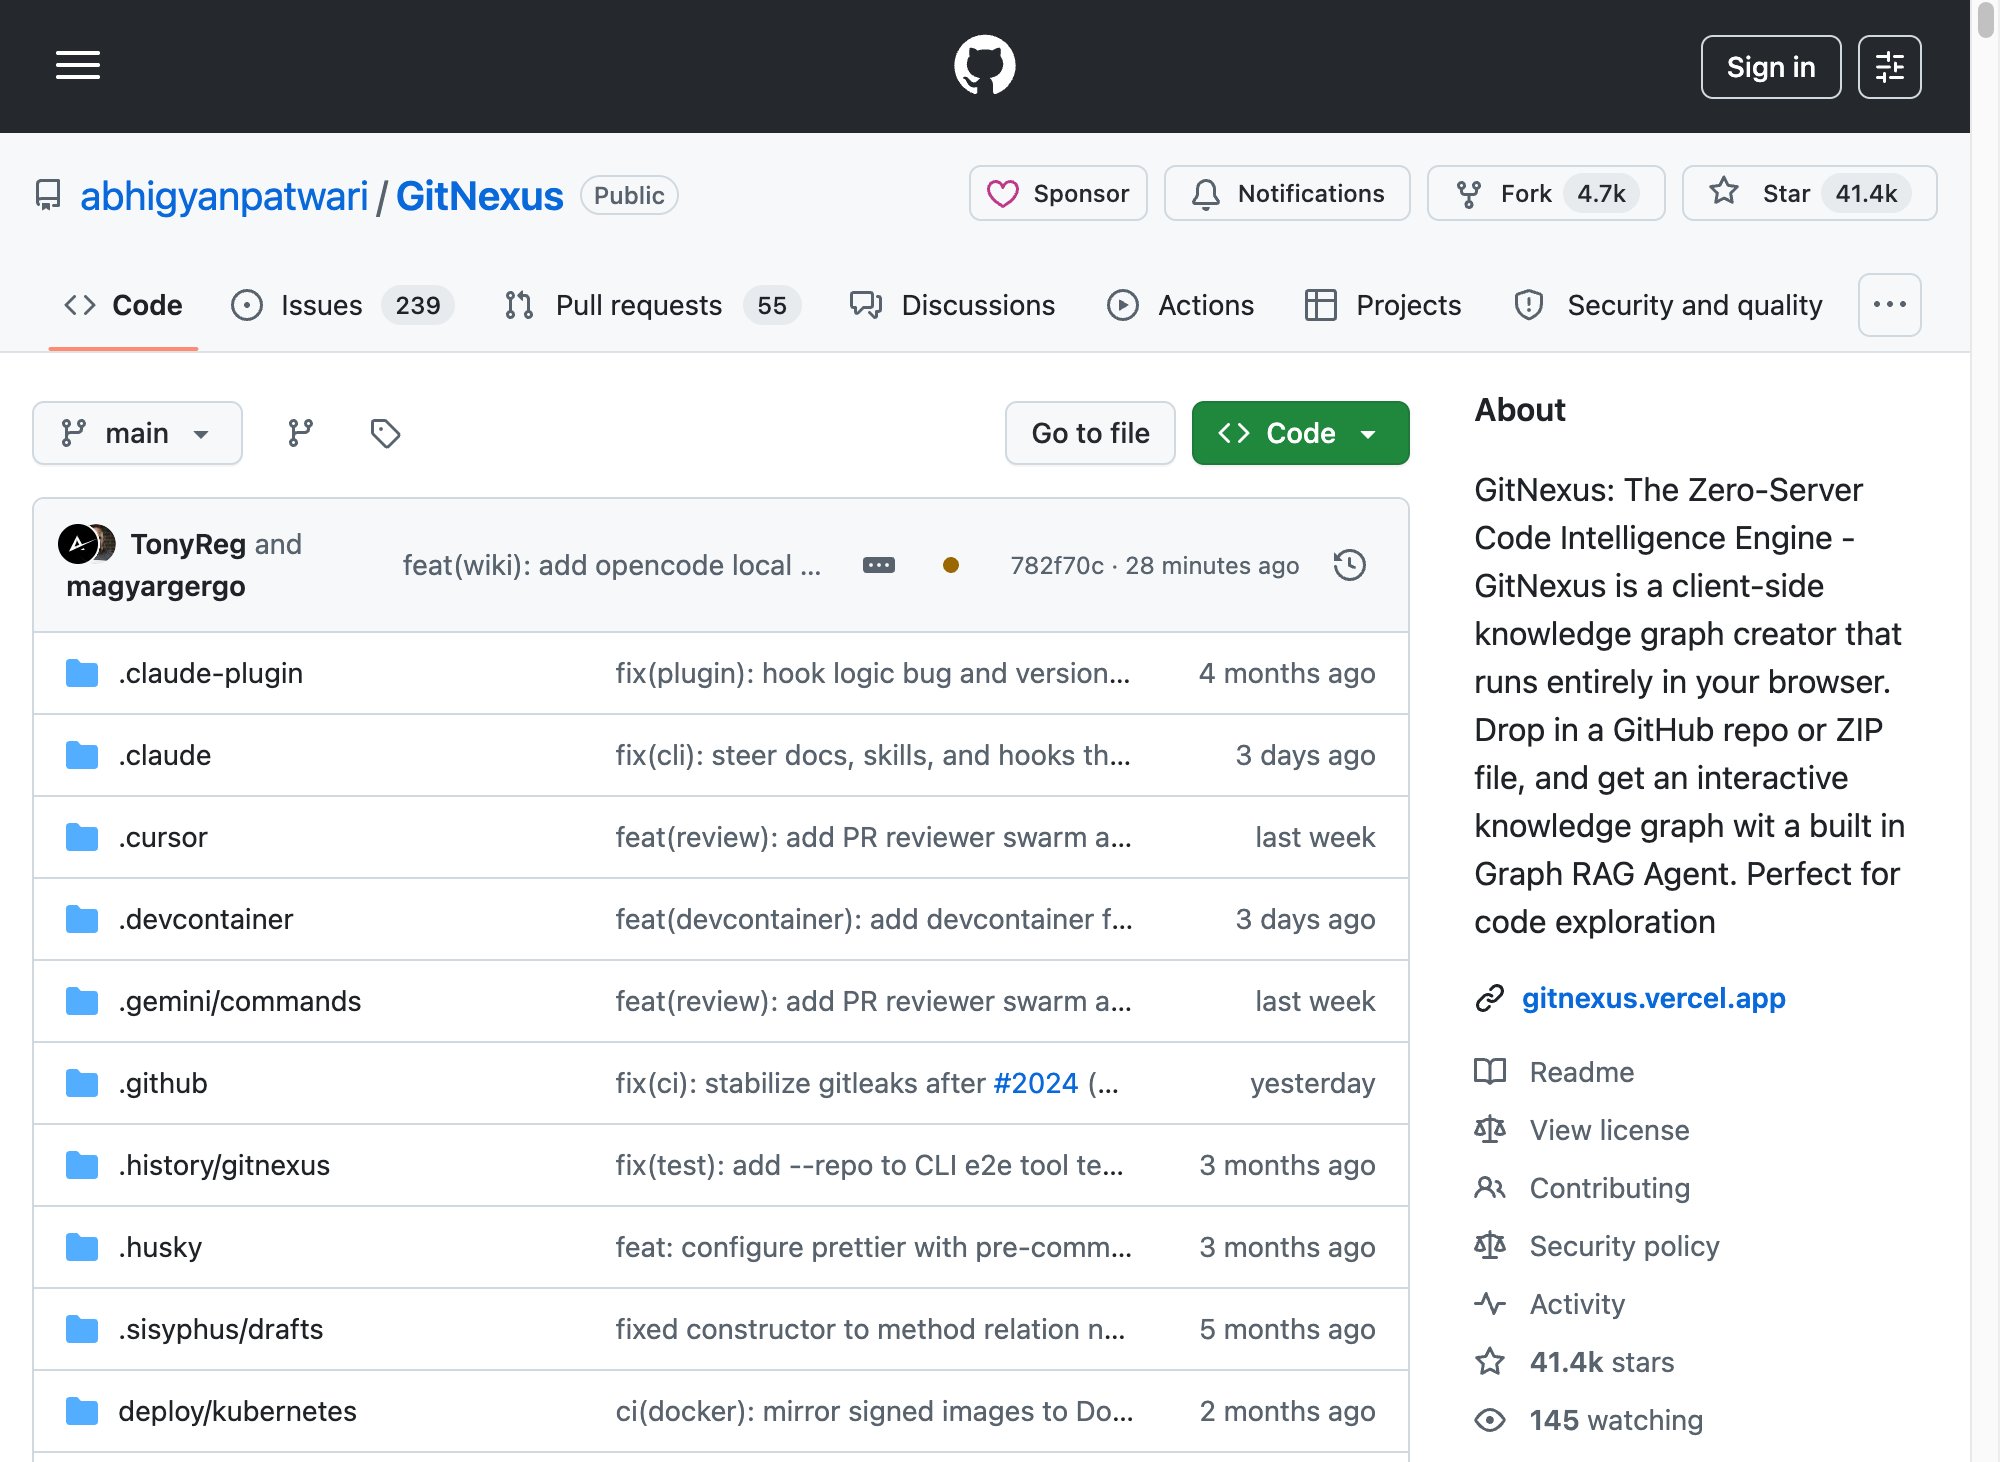Open the .devcontainer folder
This screenshot has height=1462, width=2000.
click(206, 919)
